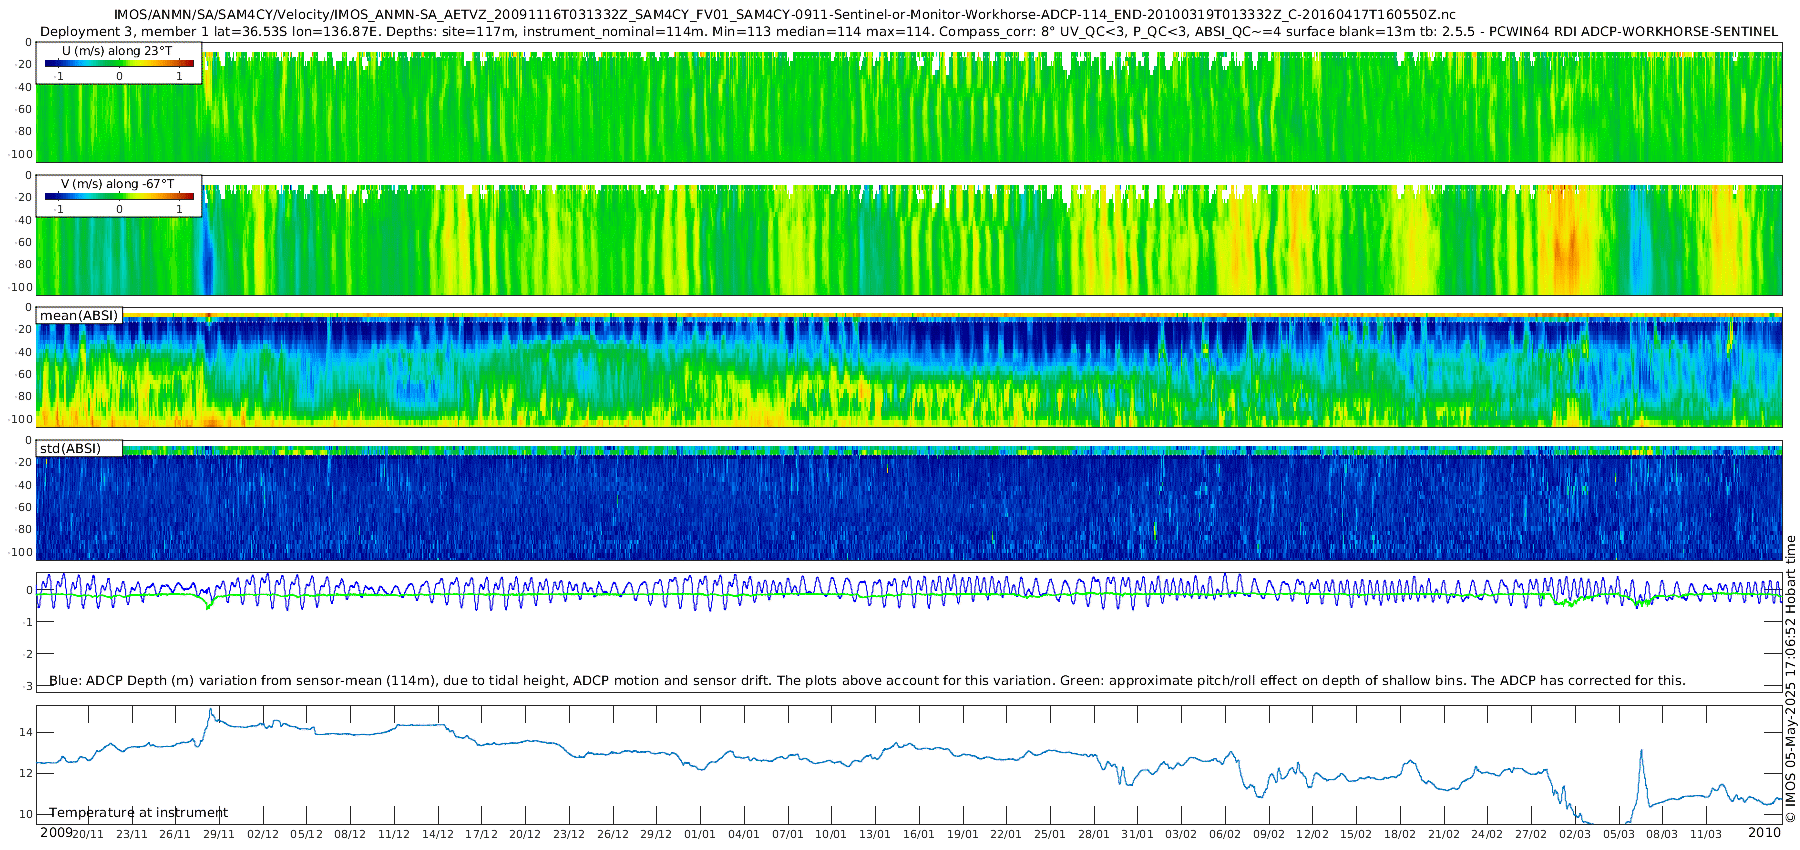Click the 2009 year label on time axis
The height and width of the screenshot is (850, 1800).
pyautogui.click(x=56, y=833)
